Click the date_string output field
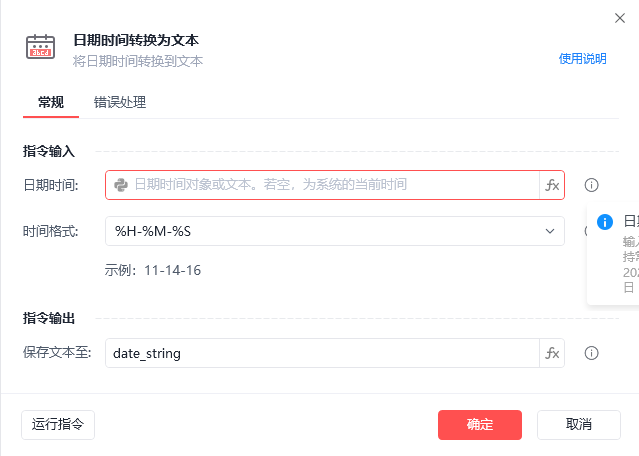Image resolution: width=639 pixels, height=456 pixels. [320, 353]
